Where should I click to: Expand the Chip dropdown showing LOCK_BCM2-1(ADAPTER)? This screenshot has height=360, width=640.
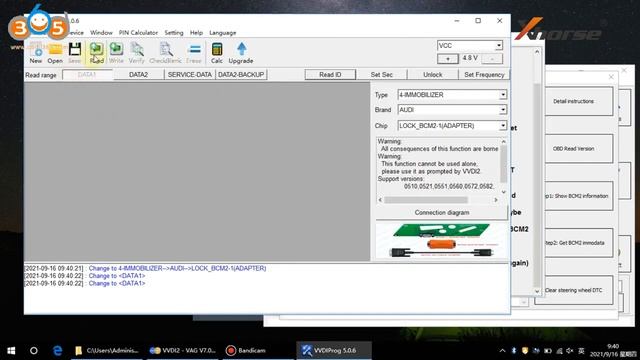pyautogui.click(x=503, y=126)
